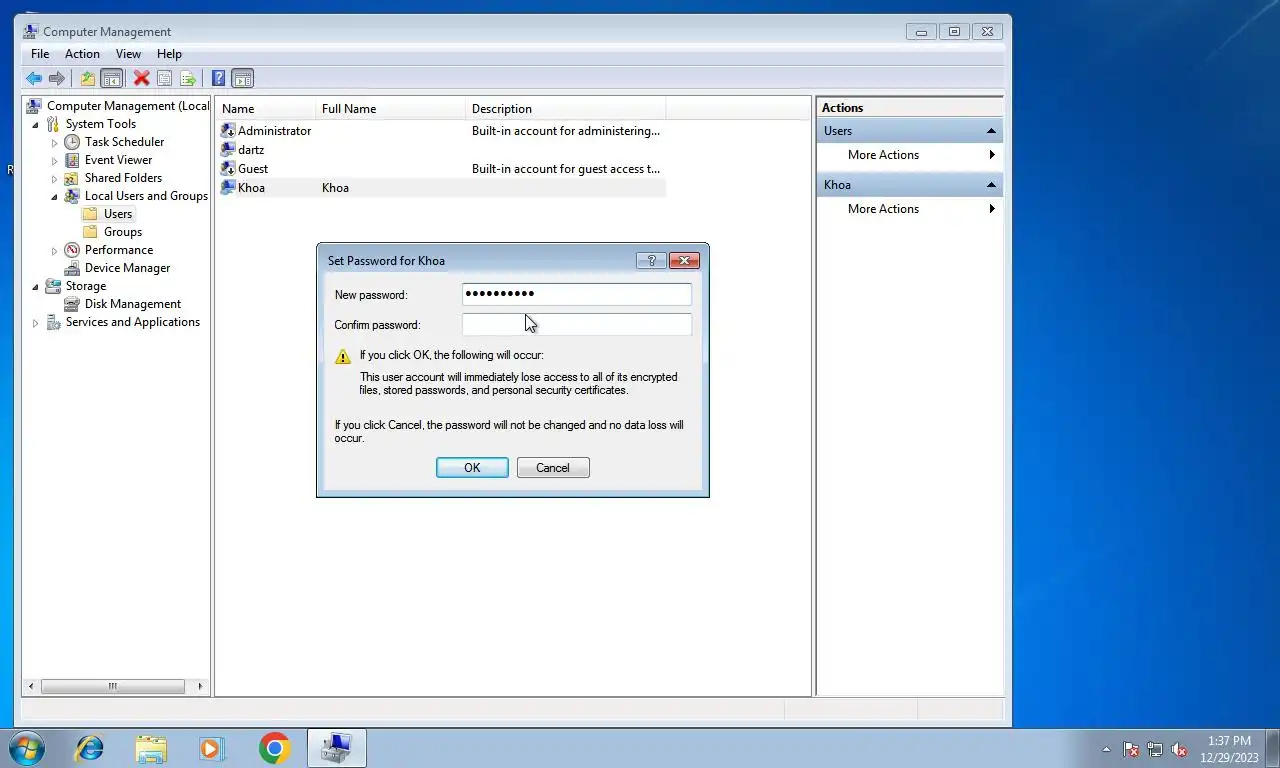Click the Task Scheduler clock icon
1280x768 pixels.
coord(72,142)
